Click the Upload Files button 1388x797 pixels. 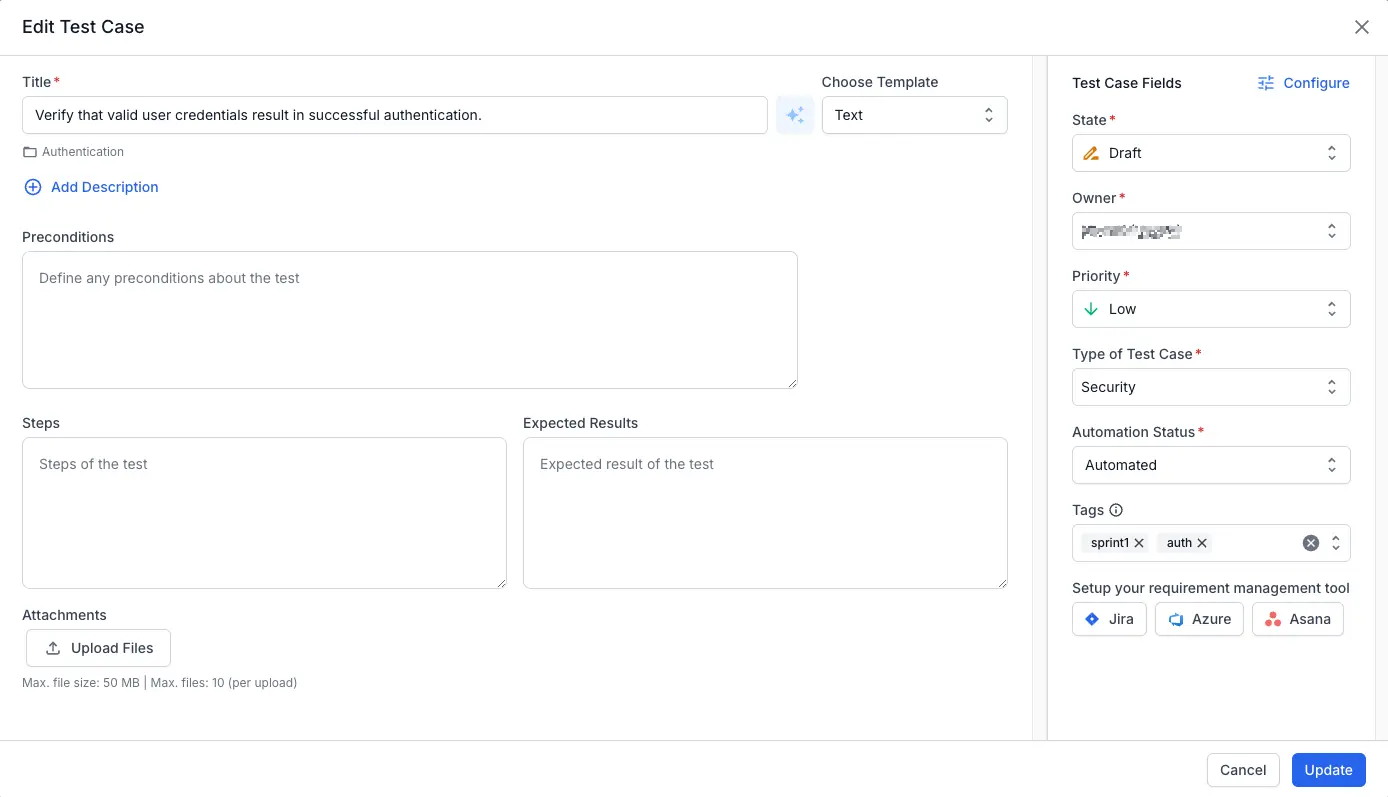pos(98,648)
